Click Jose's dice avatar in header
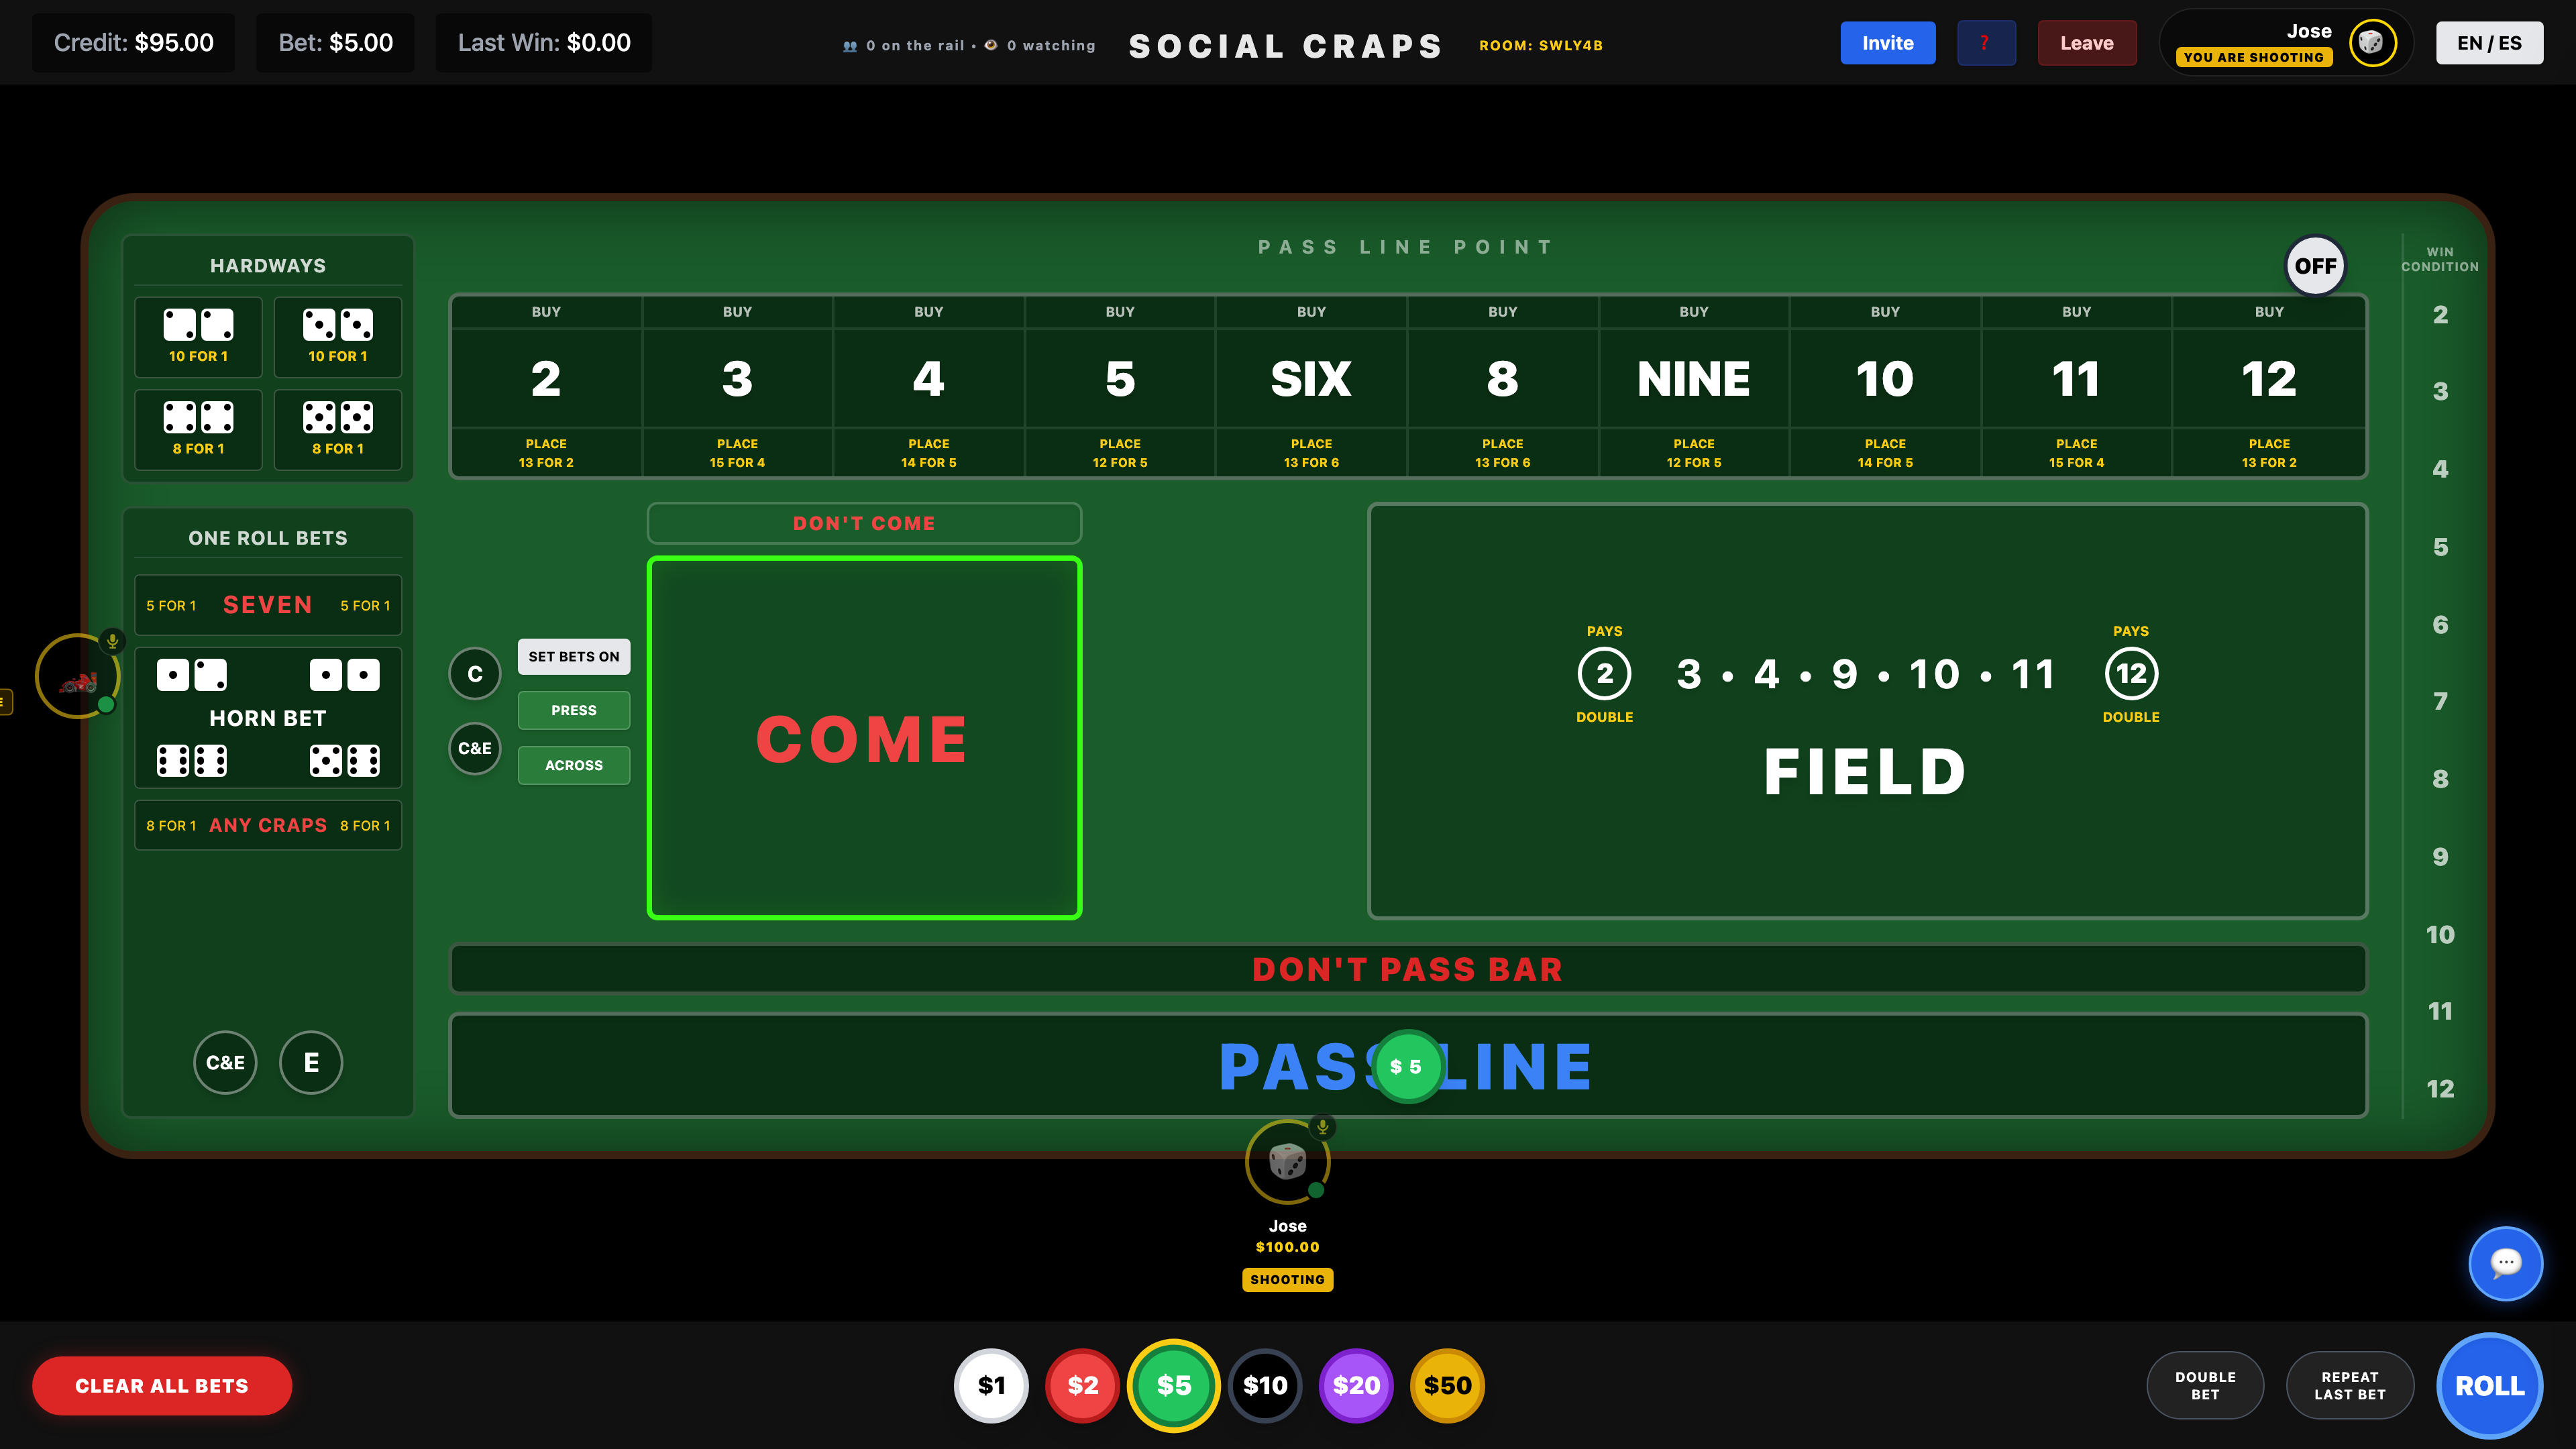The width and height of the screenshot is (2576, 1449). click(x=2372, y=43)
